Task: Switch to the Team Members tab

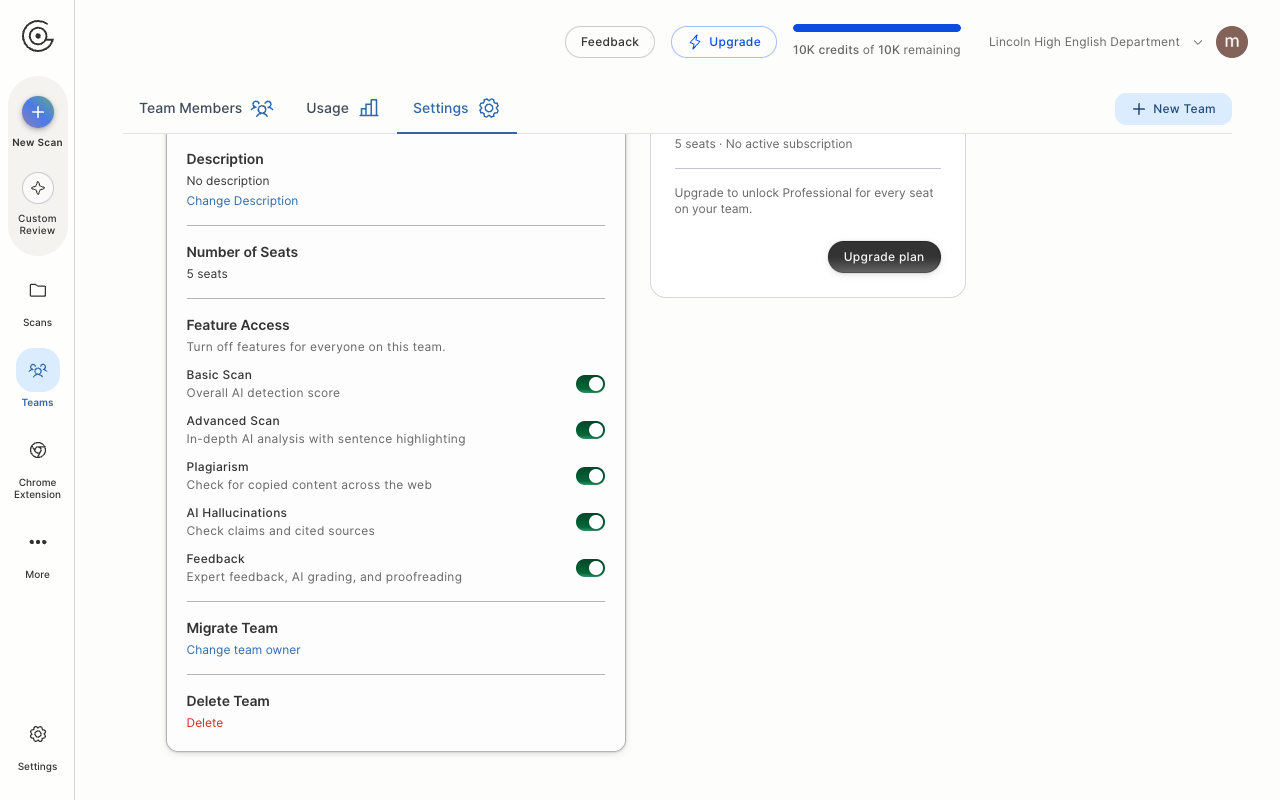Action: tap(206, 108)
